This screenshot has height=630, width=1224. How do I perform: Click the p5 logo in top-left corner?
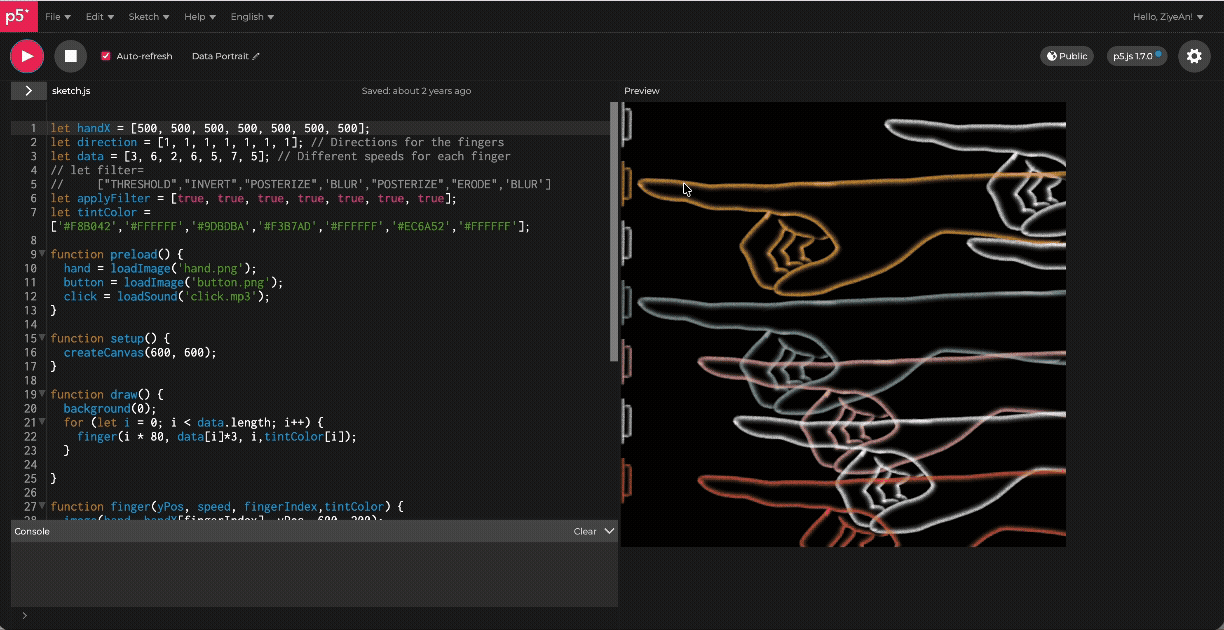[19, 16]
